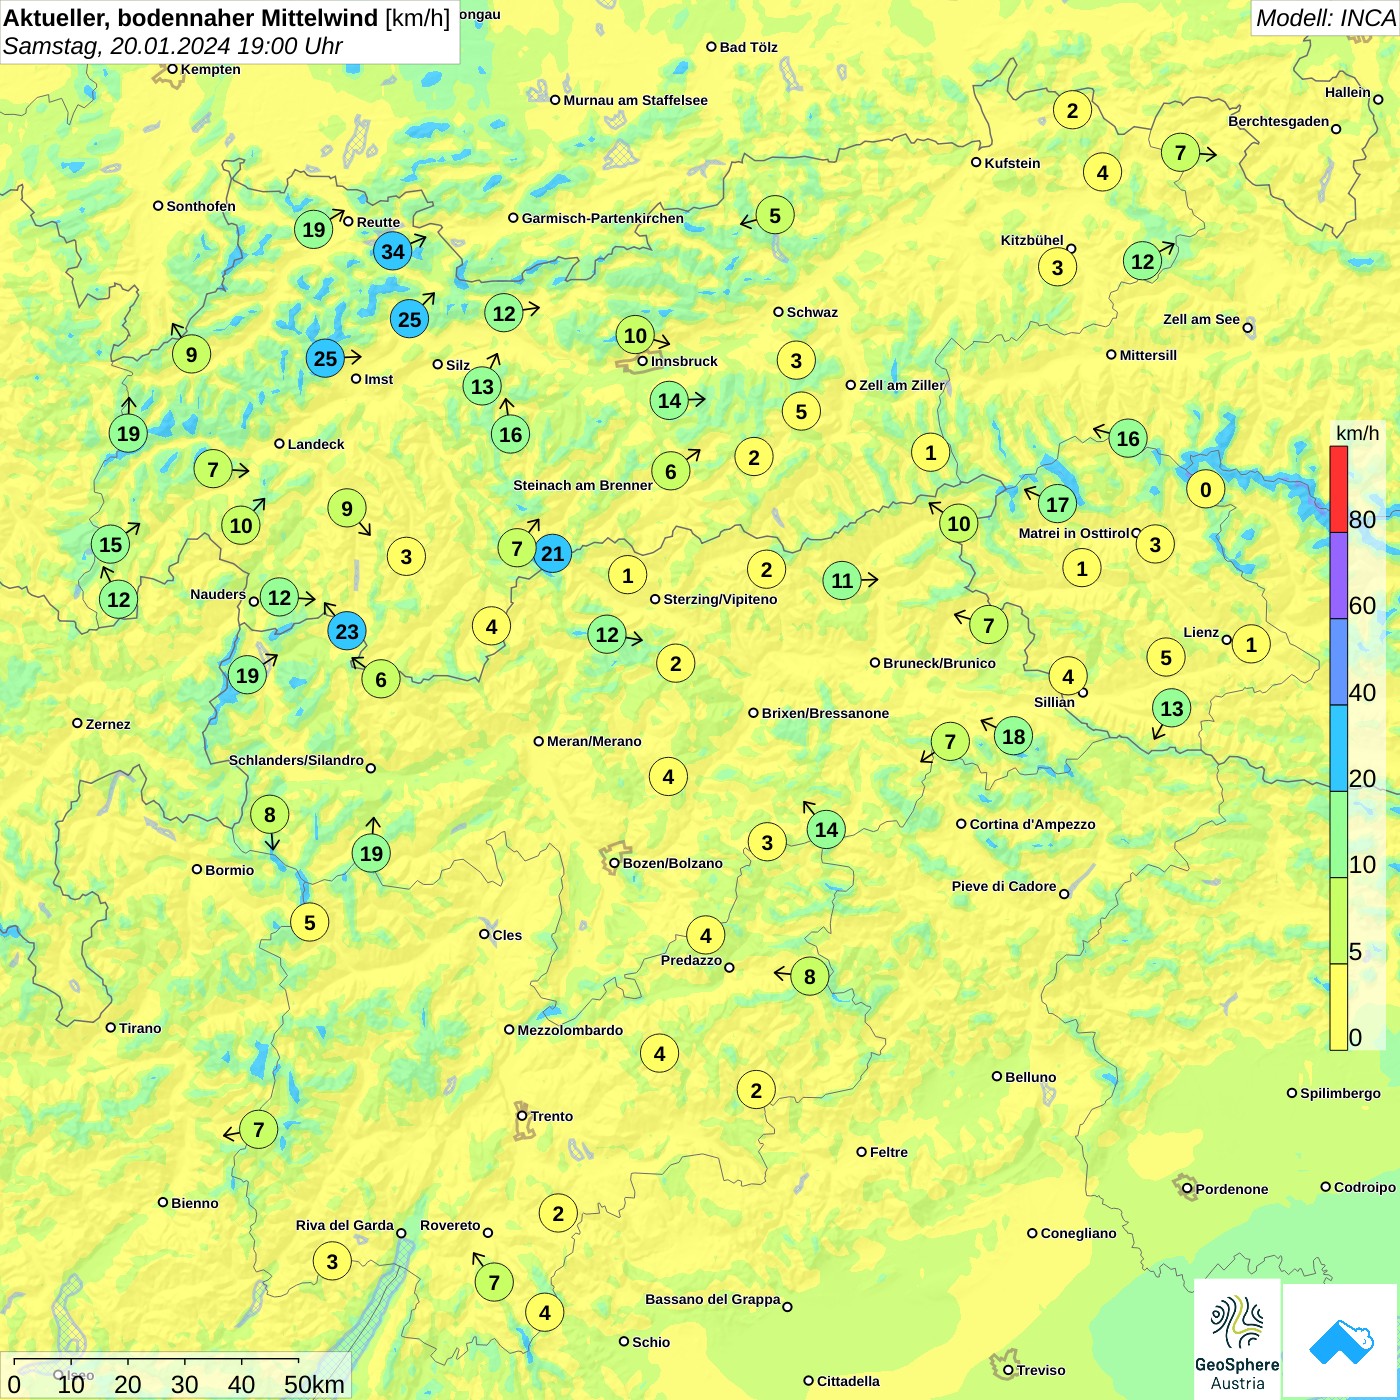Click the 16 km/h marker near Mittersill
This screenshot has height=1400, width=1400.
click(1128, 438)
